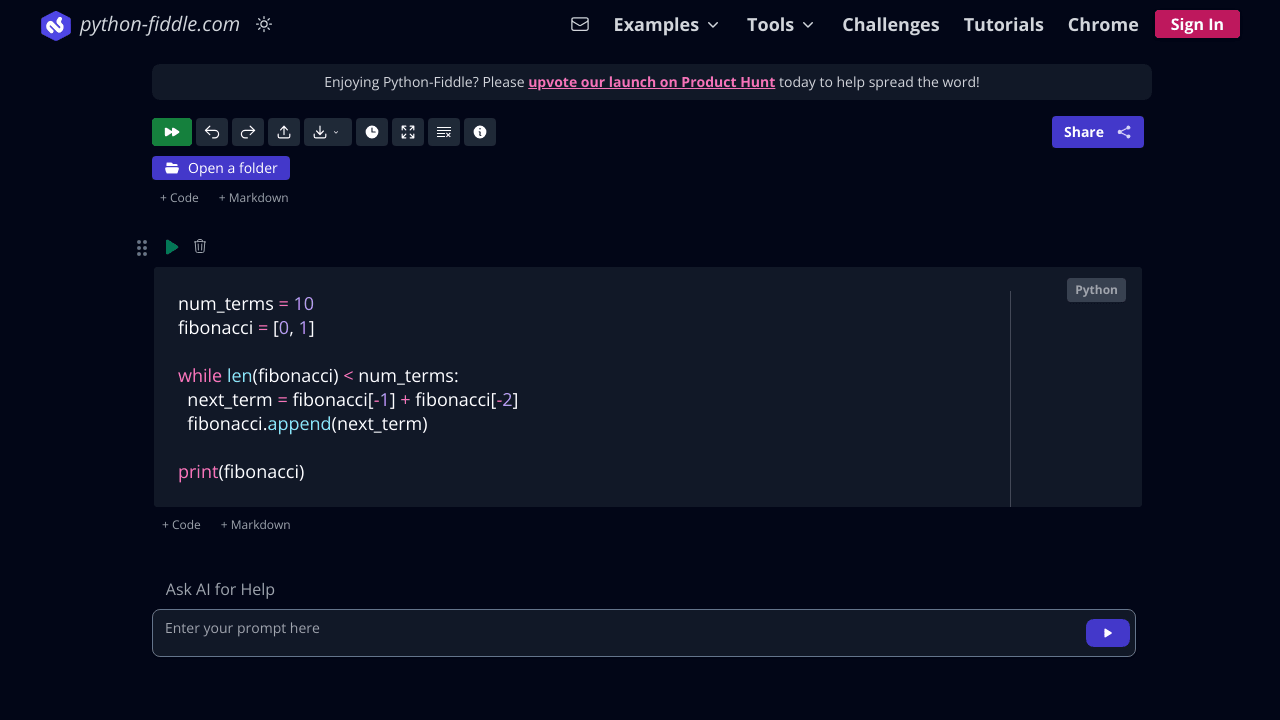Enter fullscreen with expand icon
The height and width of the screenshot is (720, 1280).
(x=408, y=132)
